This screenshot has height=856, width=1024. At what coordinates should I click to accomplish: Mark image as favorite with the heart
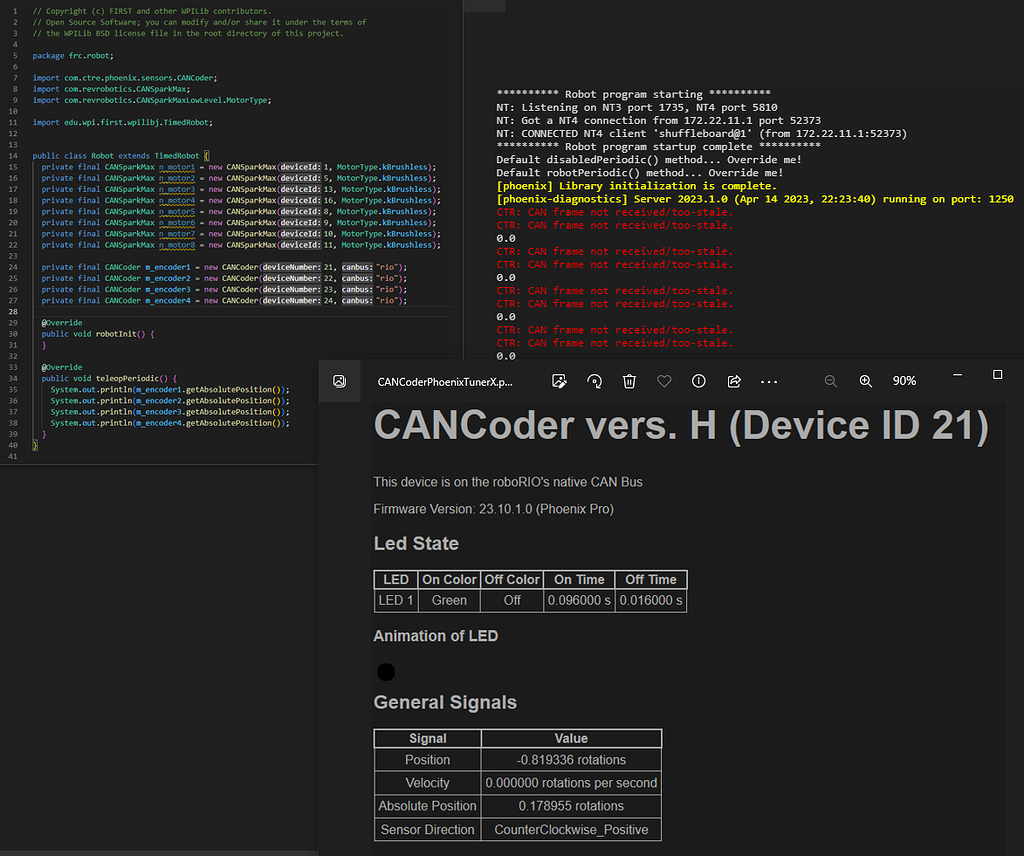pos(664,381)
